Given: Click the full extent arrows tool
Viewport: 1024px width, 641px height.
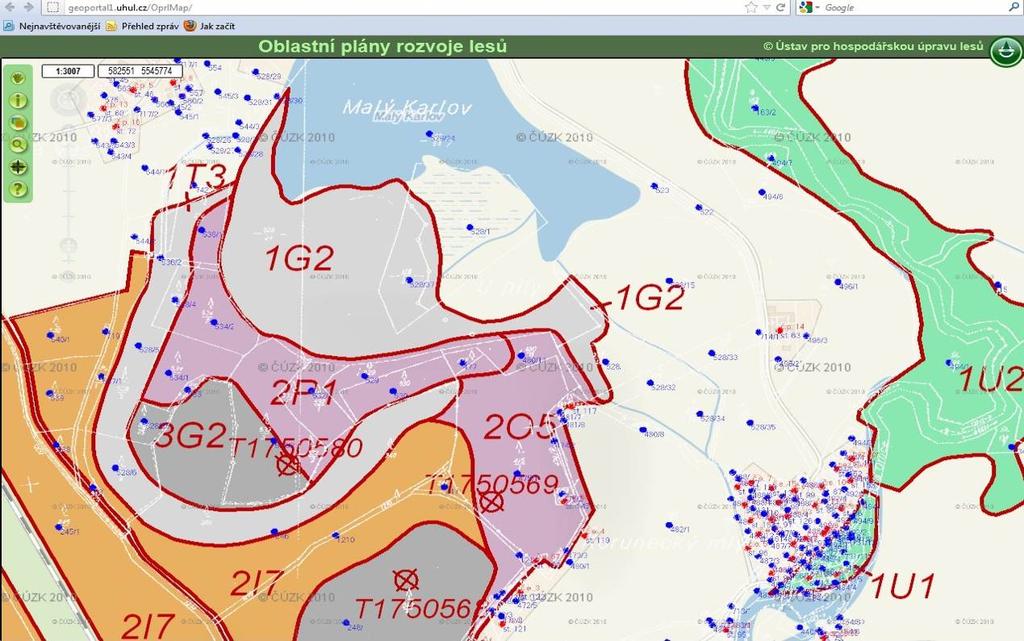Looking at the screenshot, I should click(x=18, y=167).
